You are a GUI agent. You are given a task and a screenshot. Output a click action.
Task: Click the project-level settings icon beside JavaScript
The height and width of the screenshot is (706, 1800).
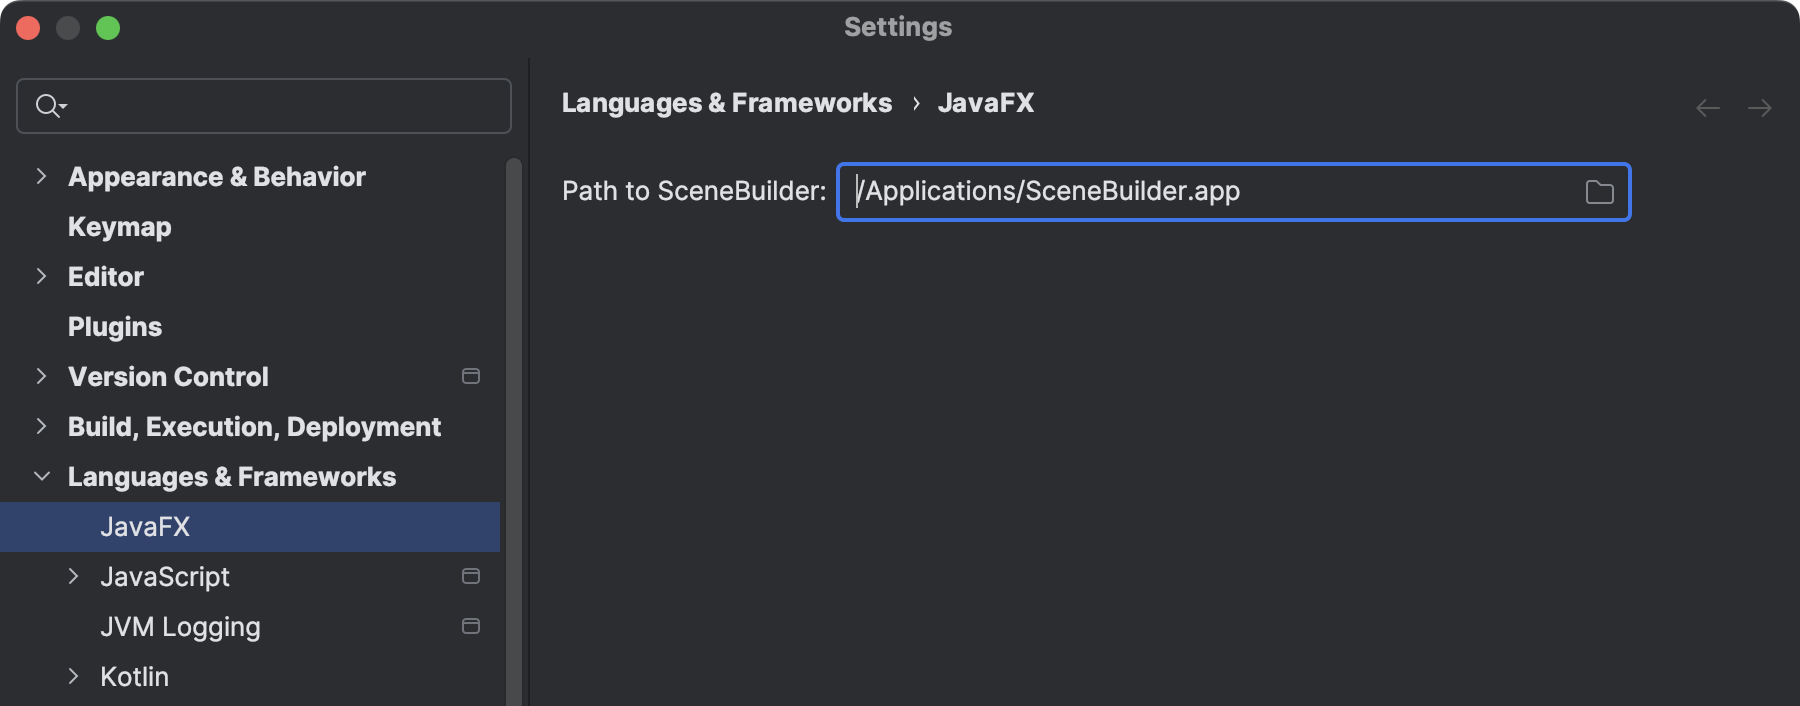pos(470,576)
